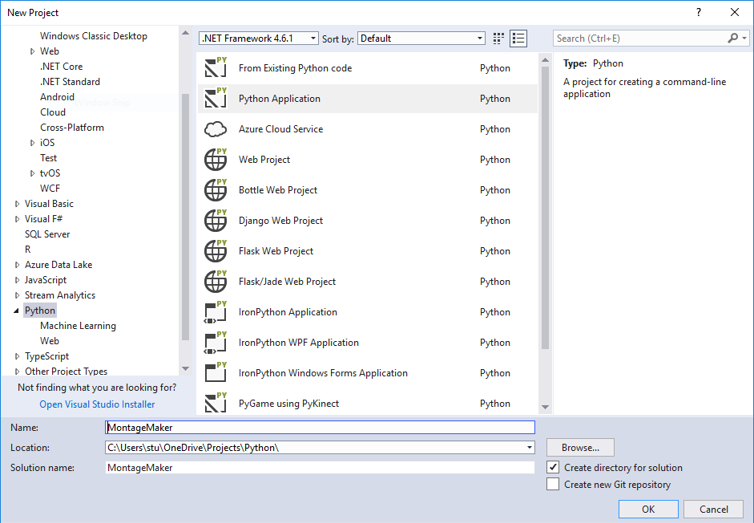Click the template list scroll up arrow
This screenshot has width=754, height=523.
[x=545, y=60]
